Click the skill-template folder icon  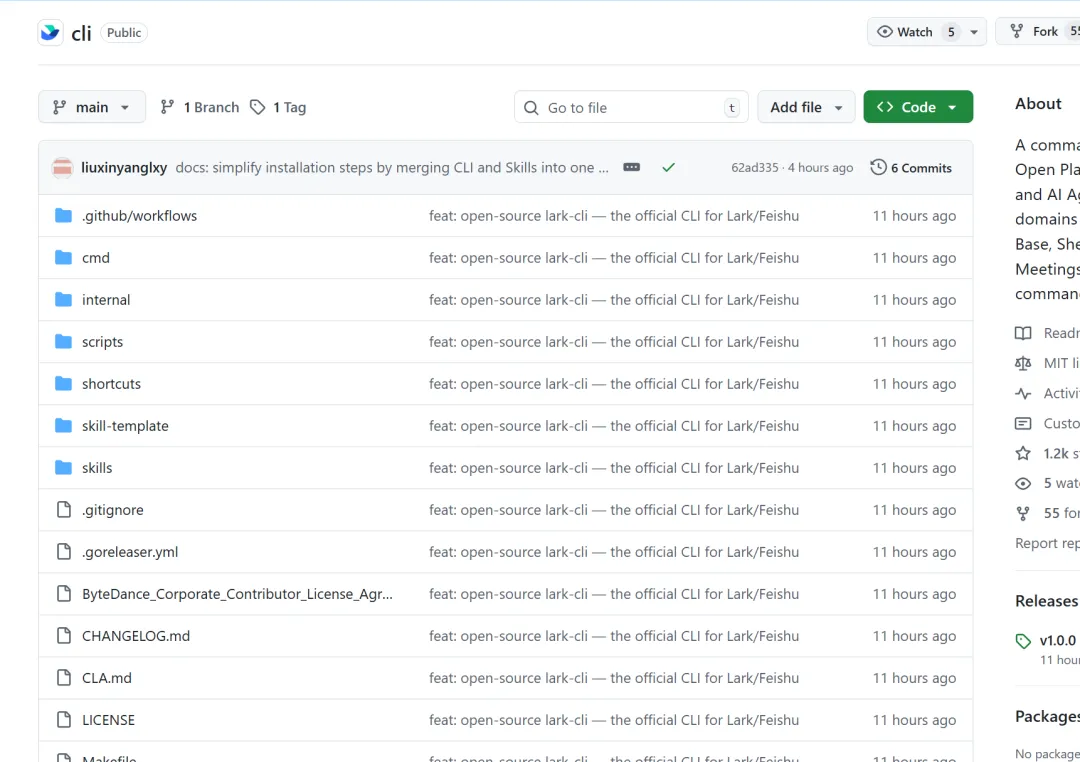[x=63, y=426]
